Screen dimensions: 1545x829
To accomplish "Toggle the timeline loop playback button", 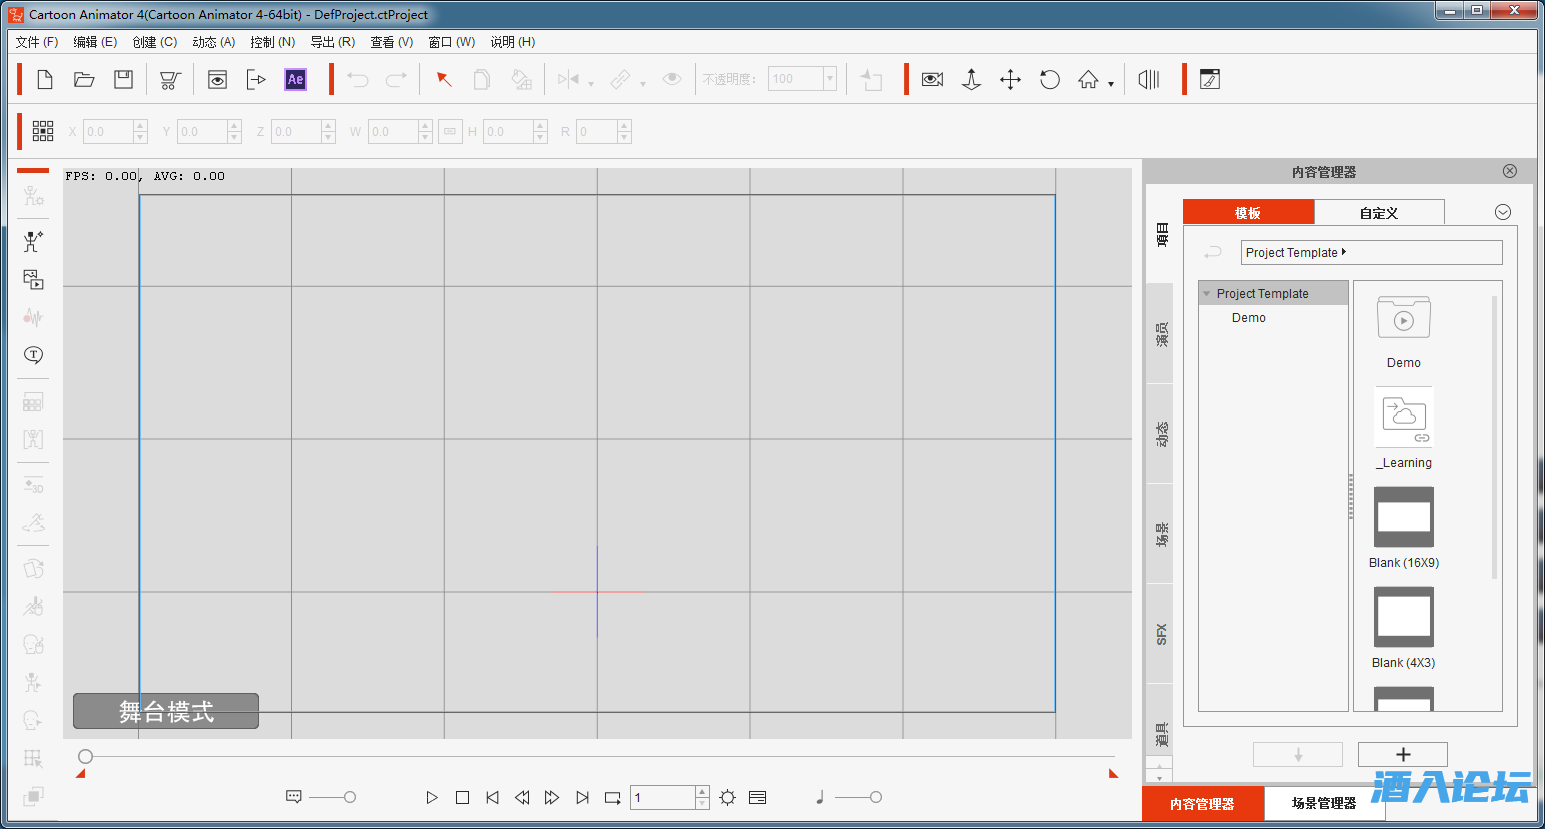I will point(612,798).
